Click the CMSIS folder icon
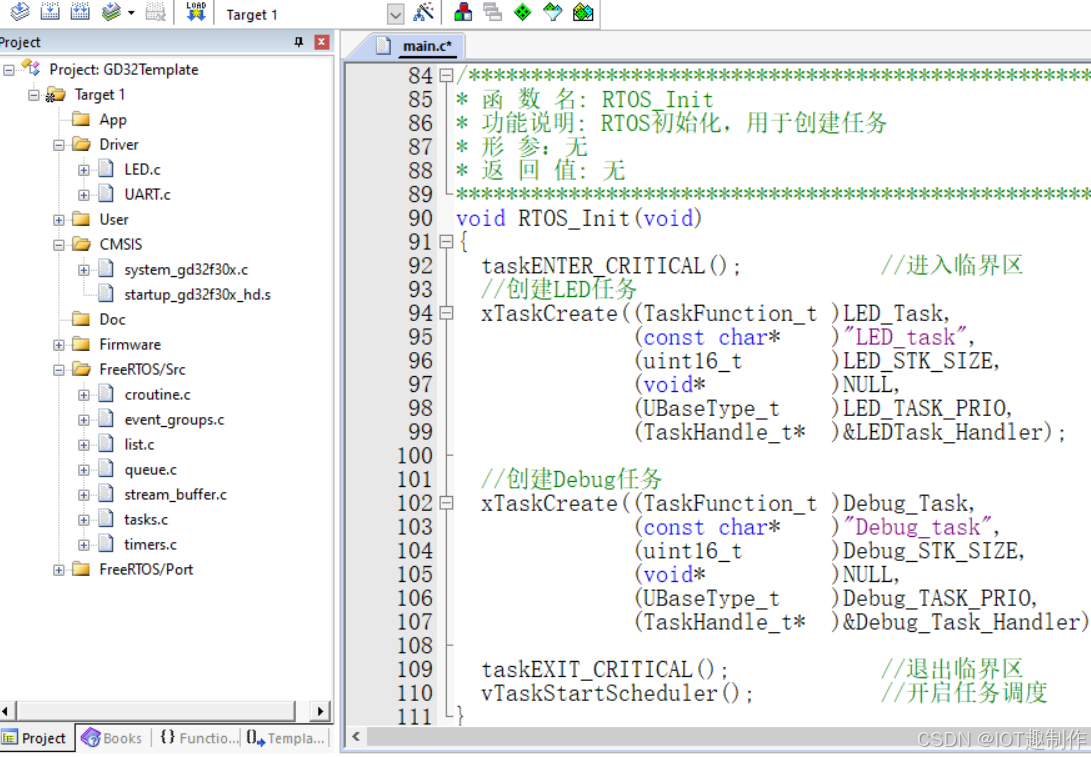1091x757 pixels. click(81, 244)
